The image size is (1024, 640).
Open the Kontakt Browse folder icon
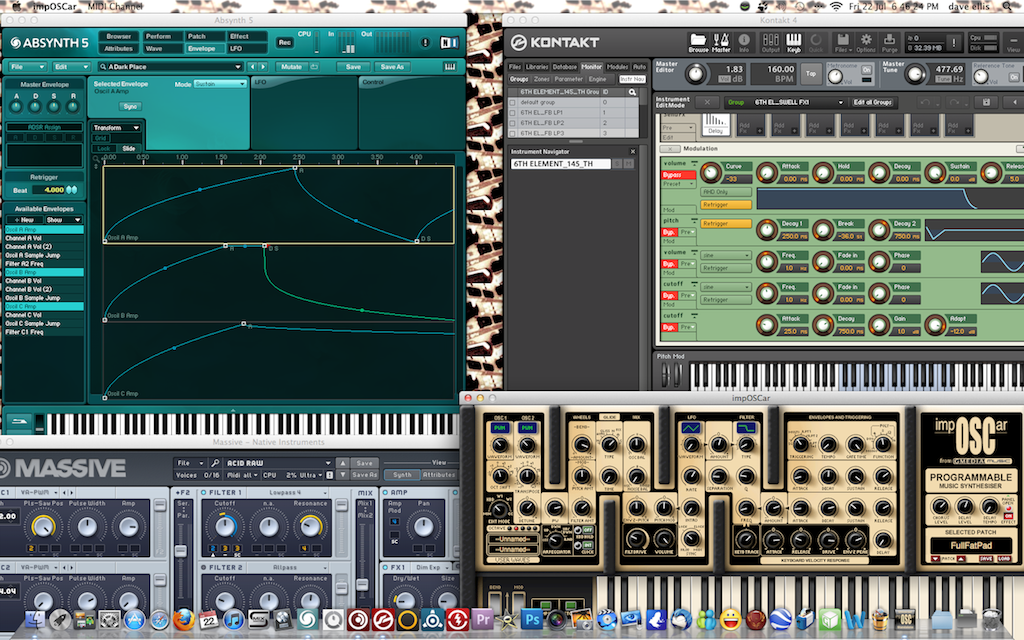coord(697,43)
